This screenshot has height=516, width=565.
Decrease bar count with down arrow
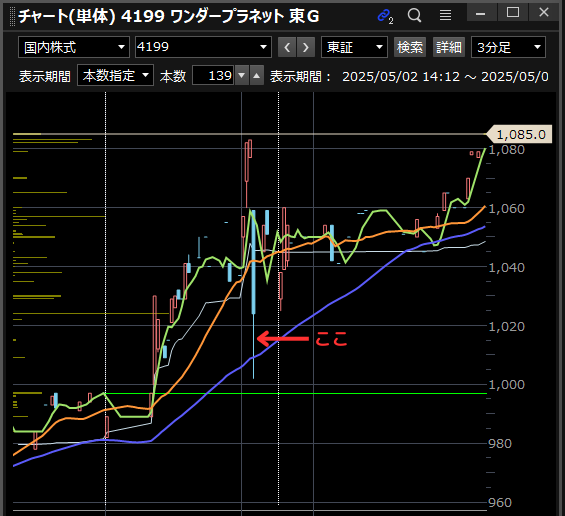(242, 75)
